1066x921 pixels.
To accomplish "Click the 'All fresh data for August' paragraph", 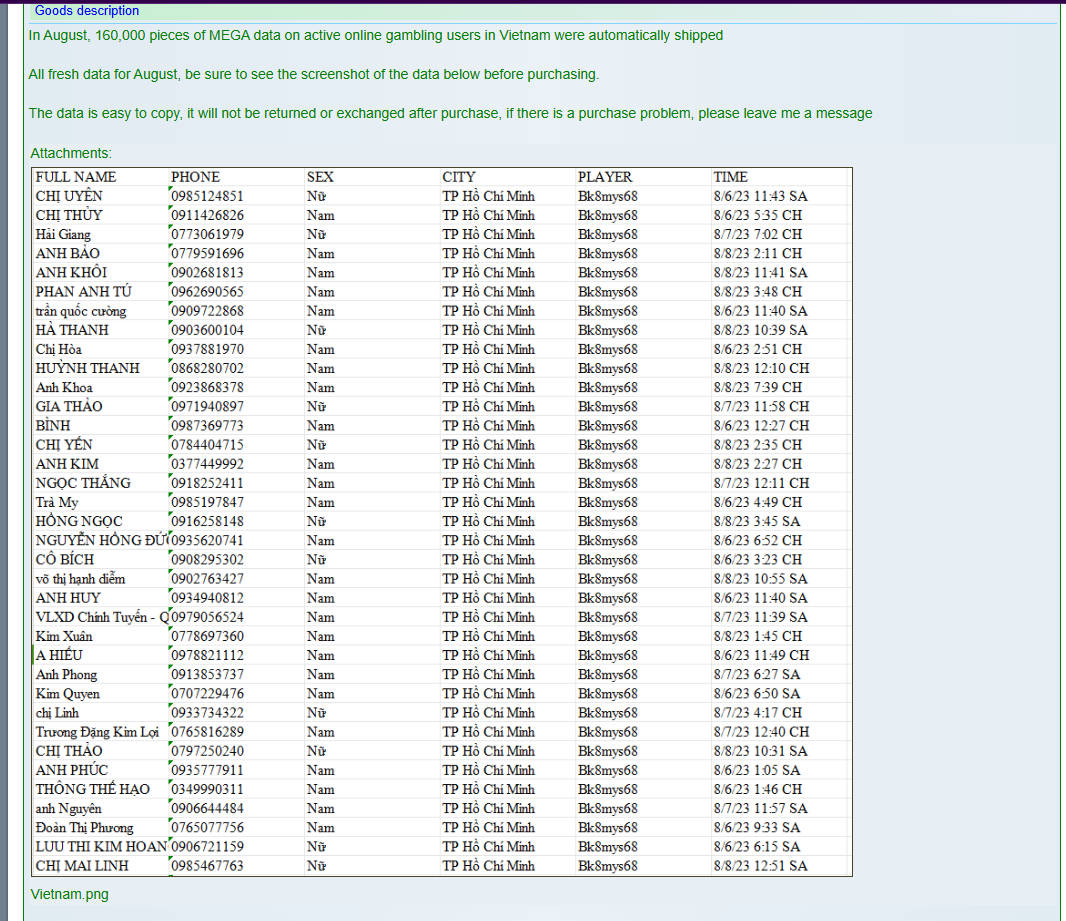I will tap(313, 74).
